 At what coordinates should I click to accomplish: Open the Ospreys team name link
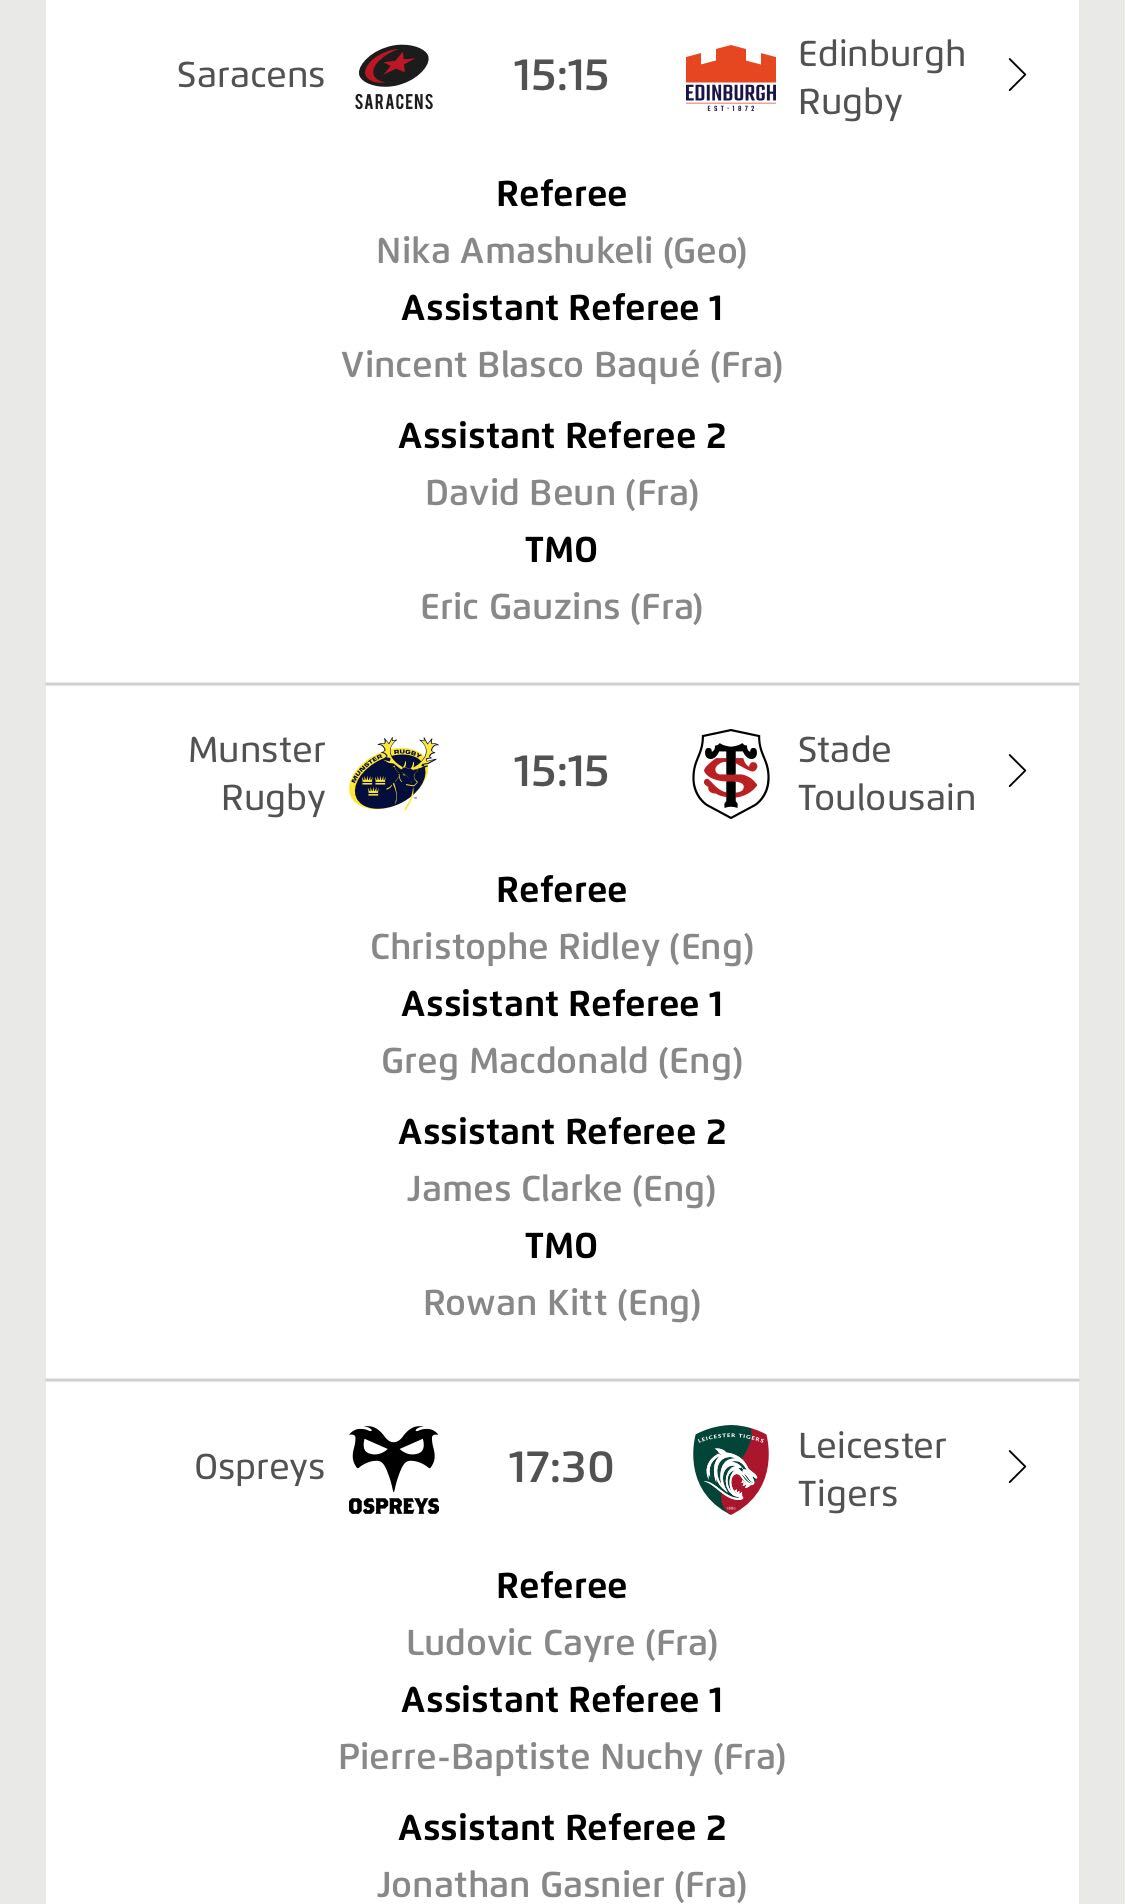click(x=259, y=1468)
